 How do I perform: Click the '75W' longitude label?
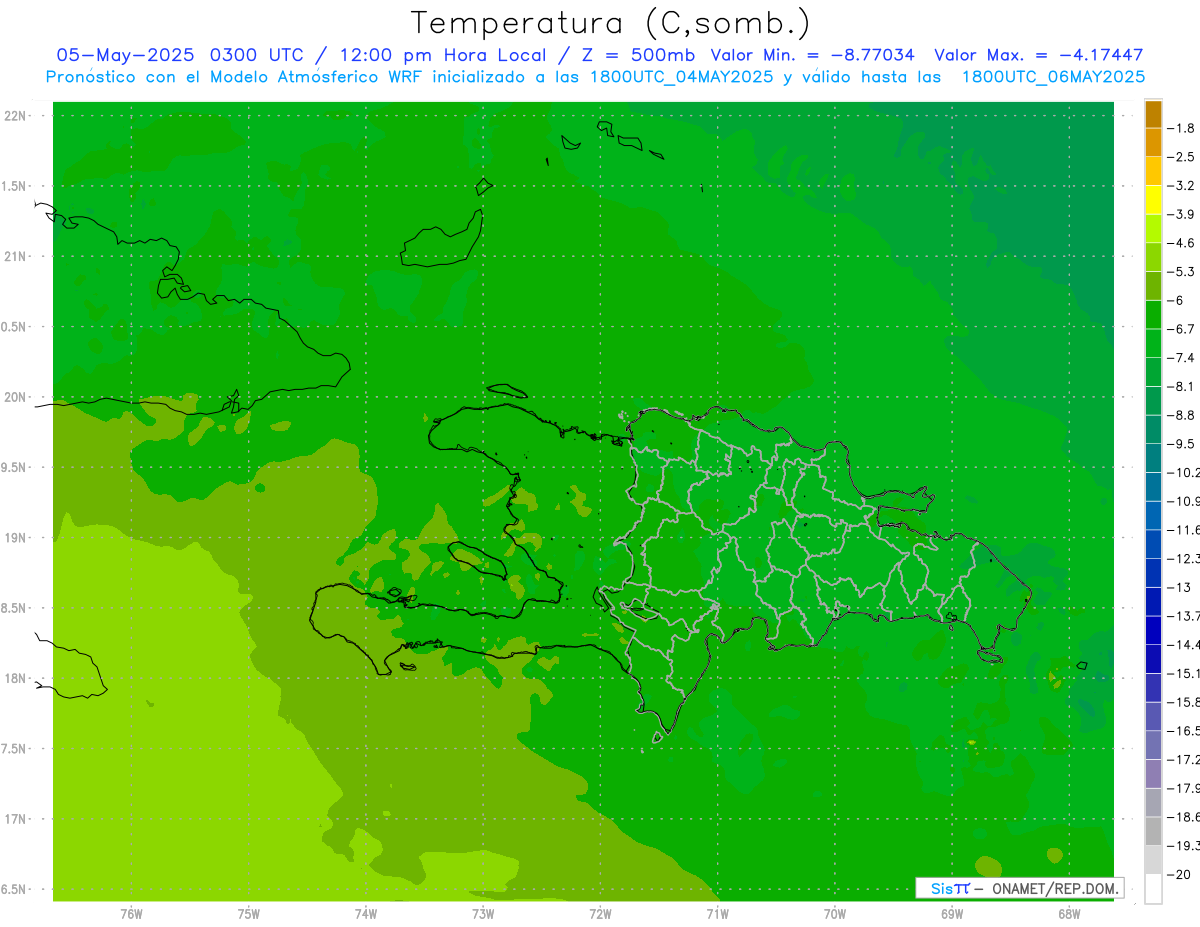[x=249, y=913]
